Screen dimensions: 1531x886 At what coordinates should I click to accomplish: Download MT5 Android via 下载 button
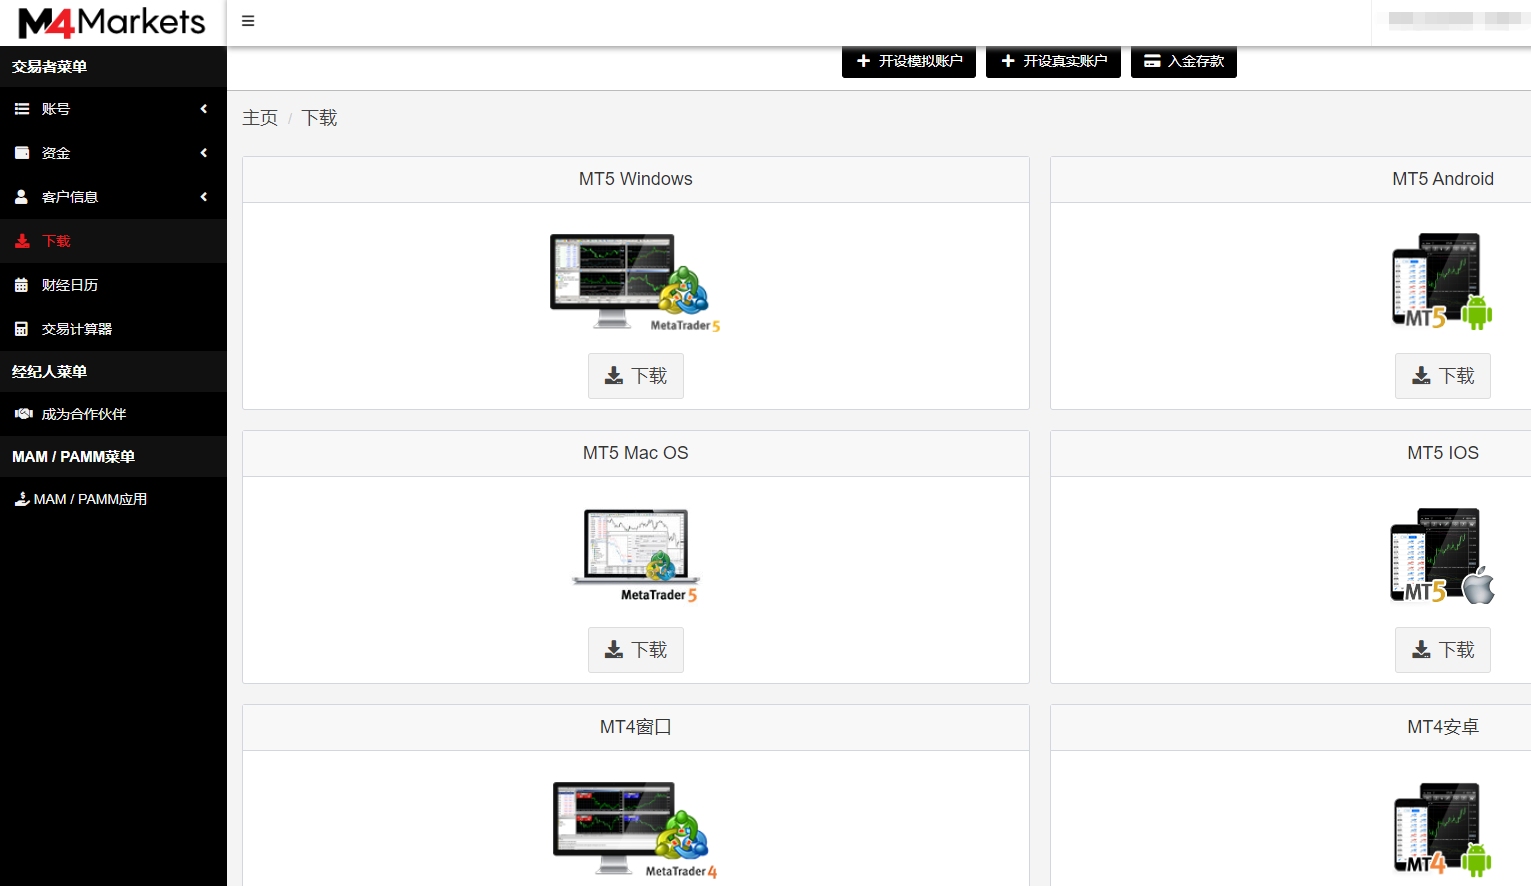[x=1443, y=376]
